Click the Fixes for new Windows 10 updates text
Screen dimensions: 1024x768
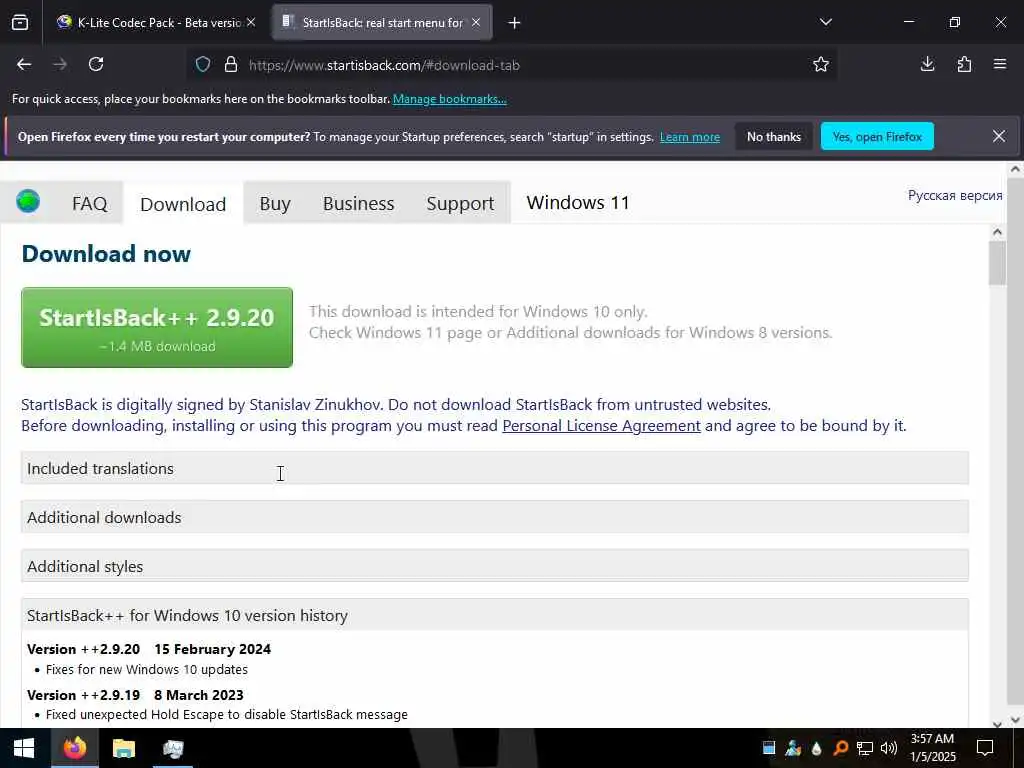pyautogui.click(x=147, y=669)
